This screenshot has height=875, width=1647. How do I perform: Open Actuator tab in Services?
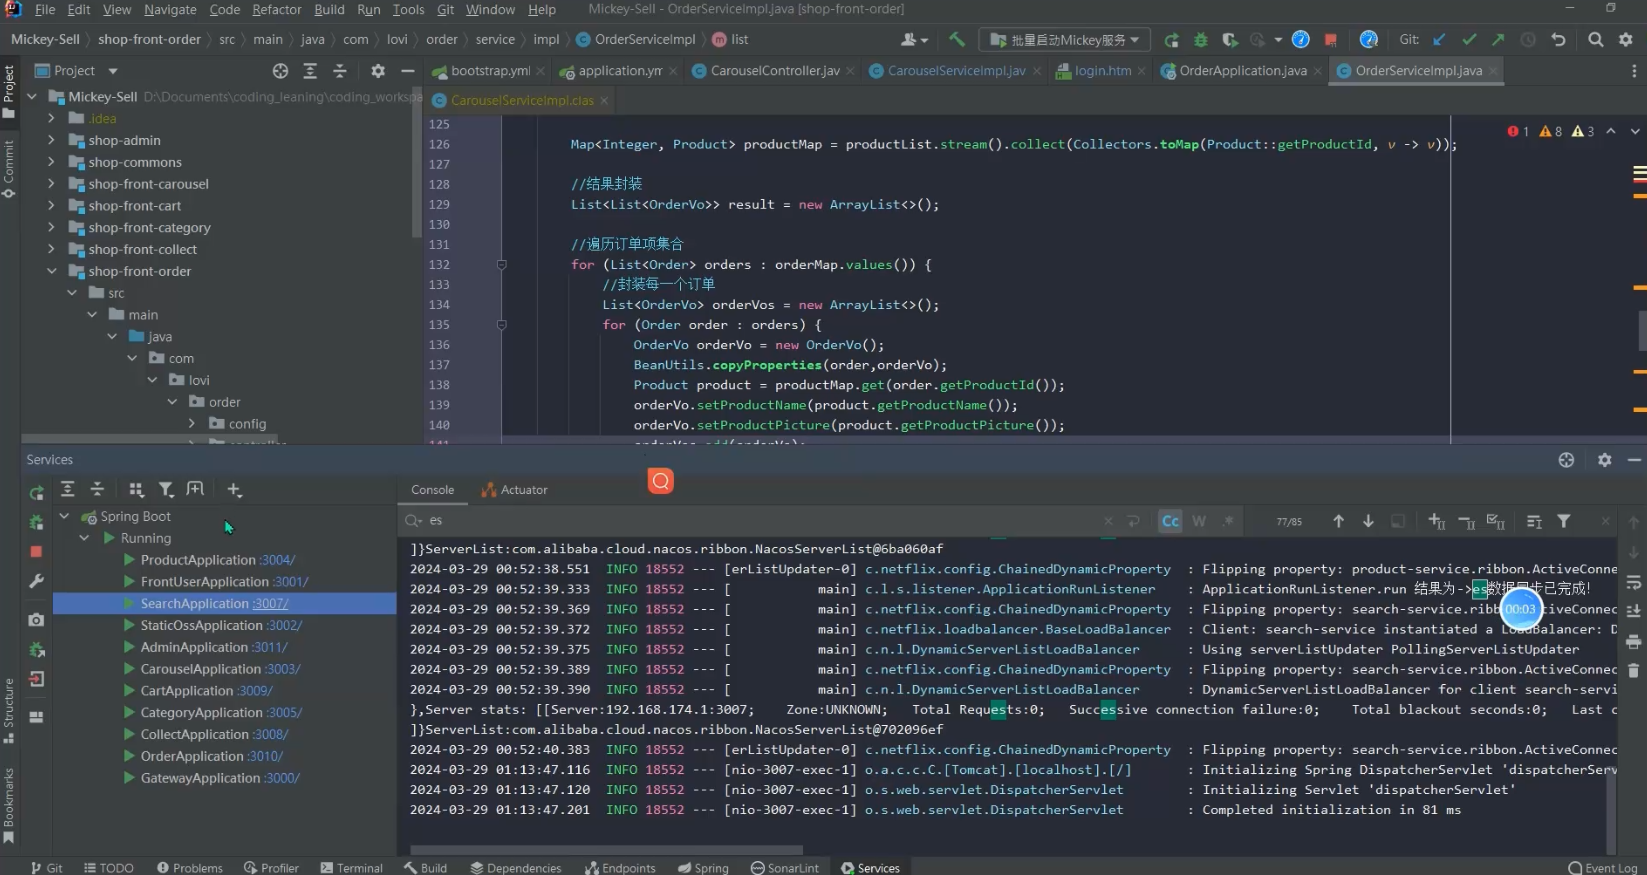coord(515,490)
